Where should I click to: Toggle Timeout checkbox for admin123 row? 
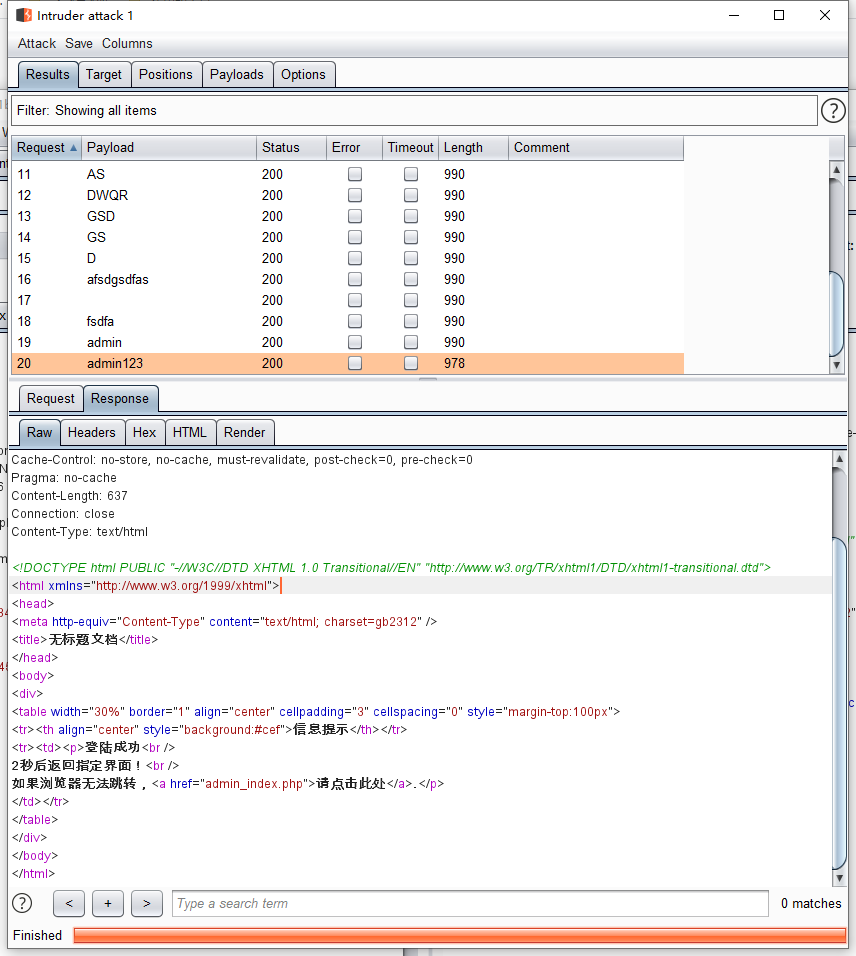(411, 363)
